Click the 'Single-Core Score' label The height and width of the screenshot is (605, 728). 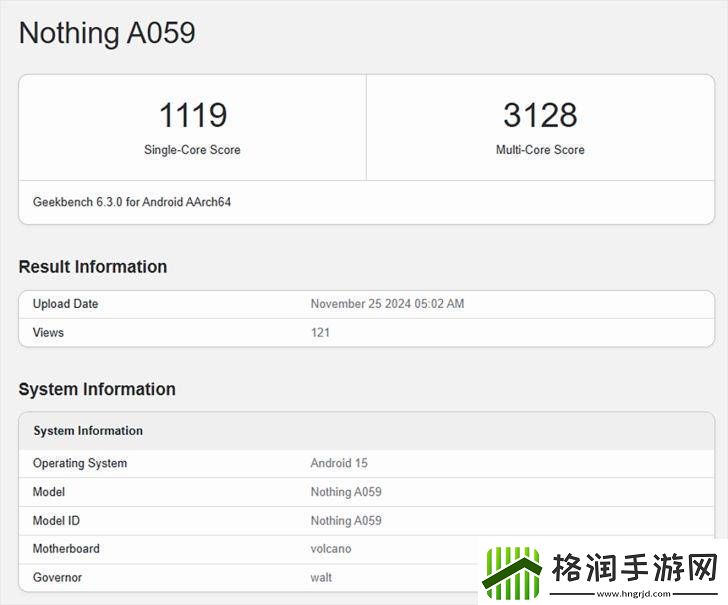[x=192, y=150]
